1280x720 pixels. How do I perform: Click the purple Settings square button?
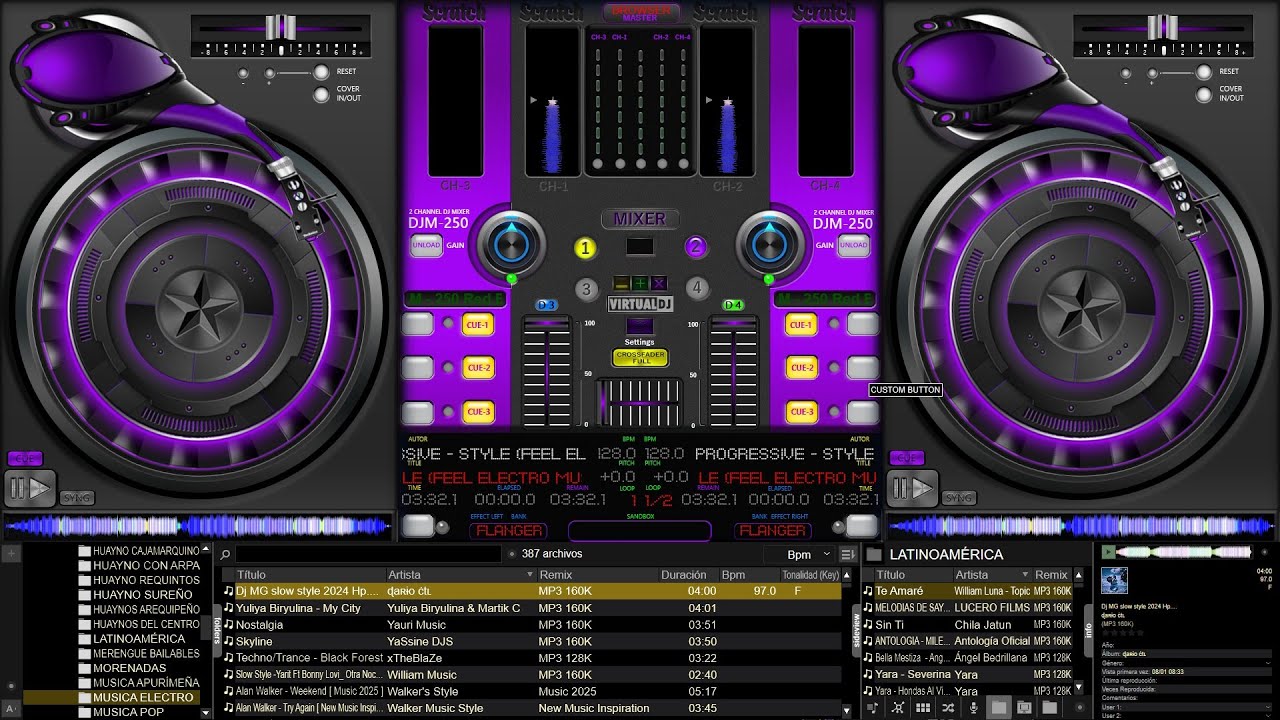640,326
